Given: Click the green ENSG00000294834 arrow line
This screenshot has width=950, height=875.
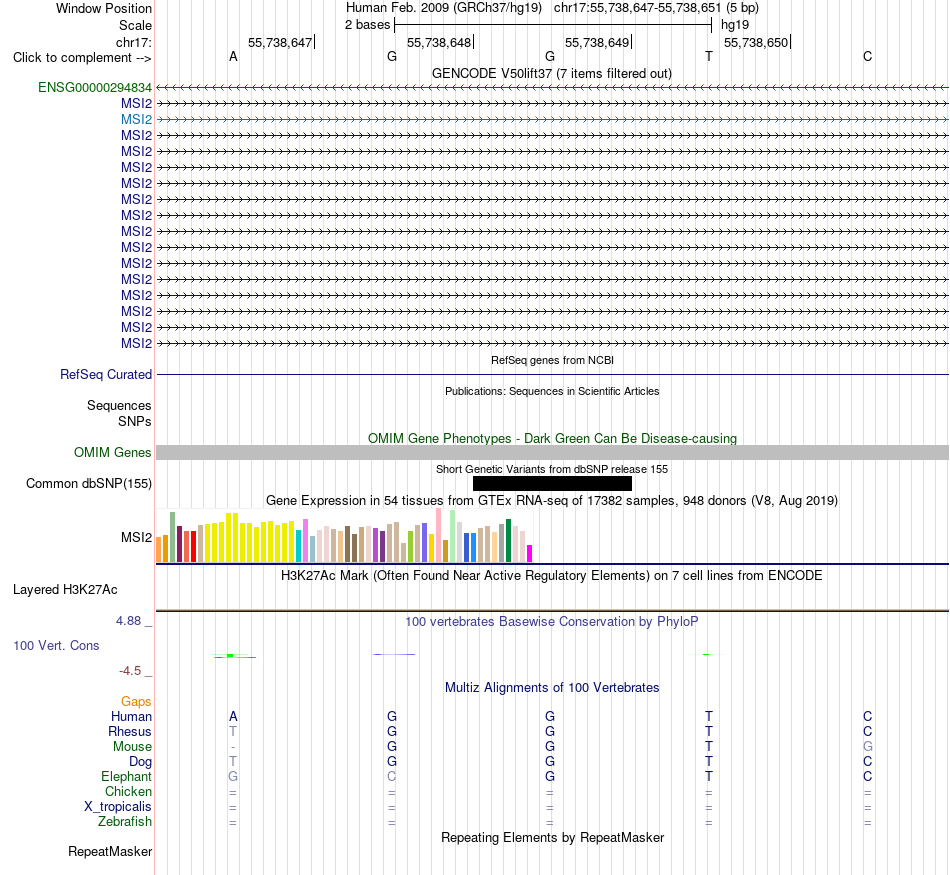Looking at the screenshot, I should pos(552,87).
